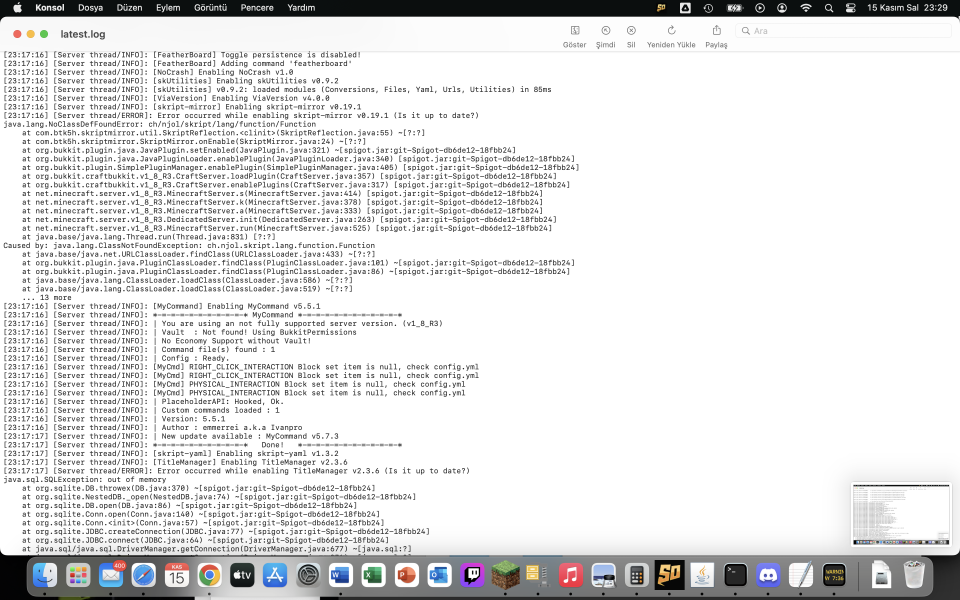Image resolution: width=960 pixels, height=600 pixels.
Task: Click the gold SD menu bar icon
Action: pos(661,8)
